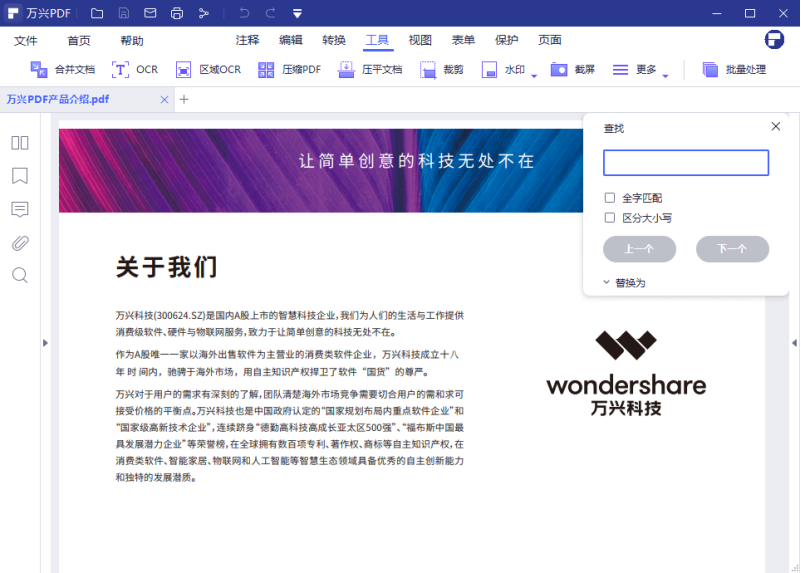Activate the 裁剪 crop tool

click(x=442, y=69)
